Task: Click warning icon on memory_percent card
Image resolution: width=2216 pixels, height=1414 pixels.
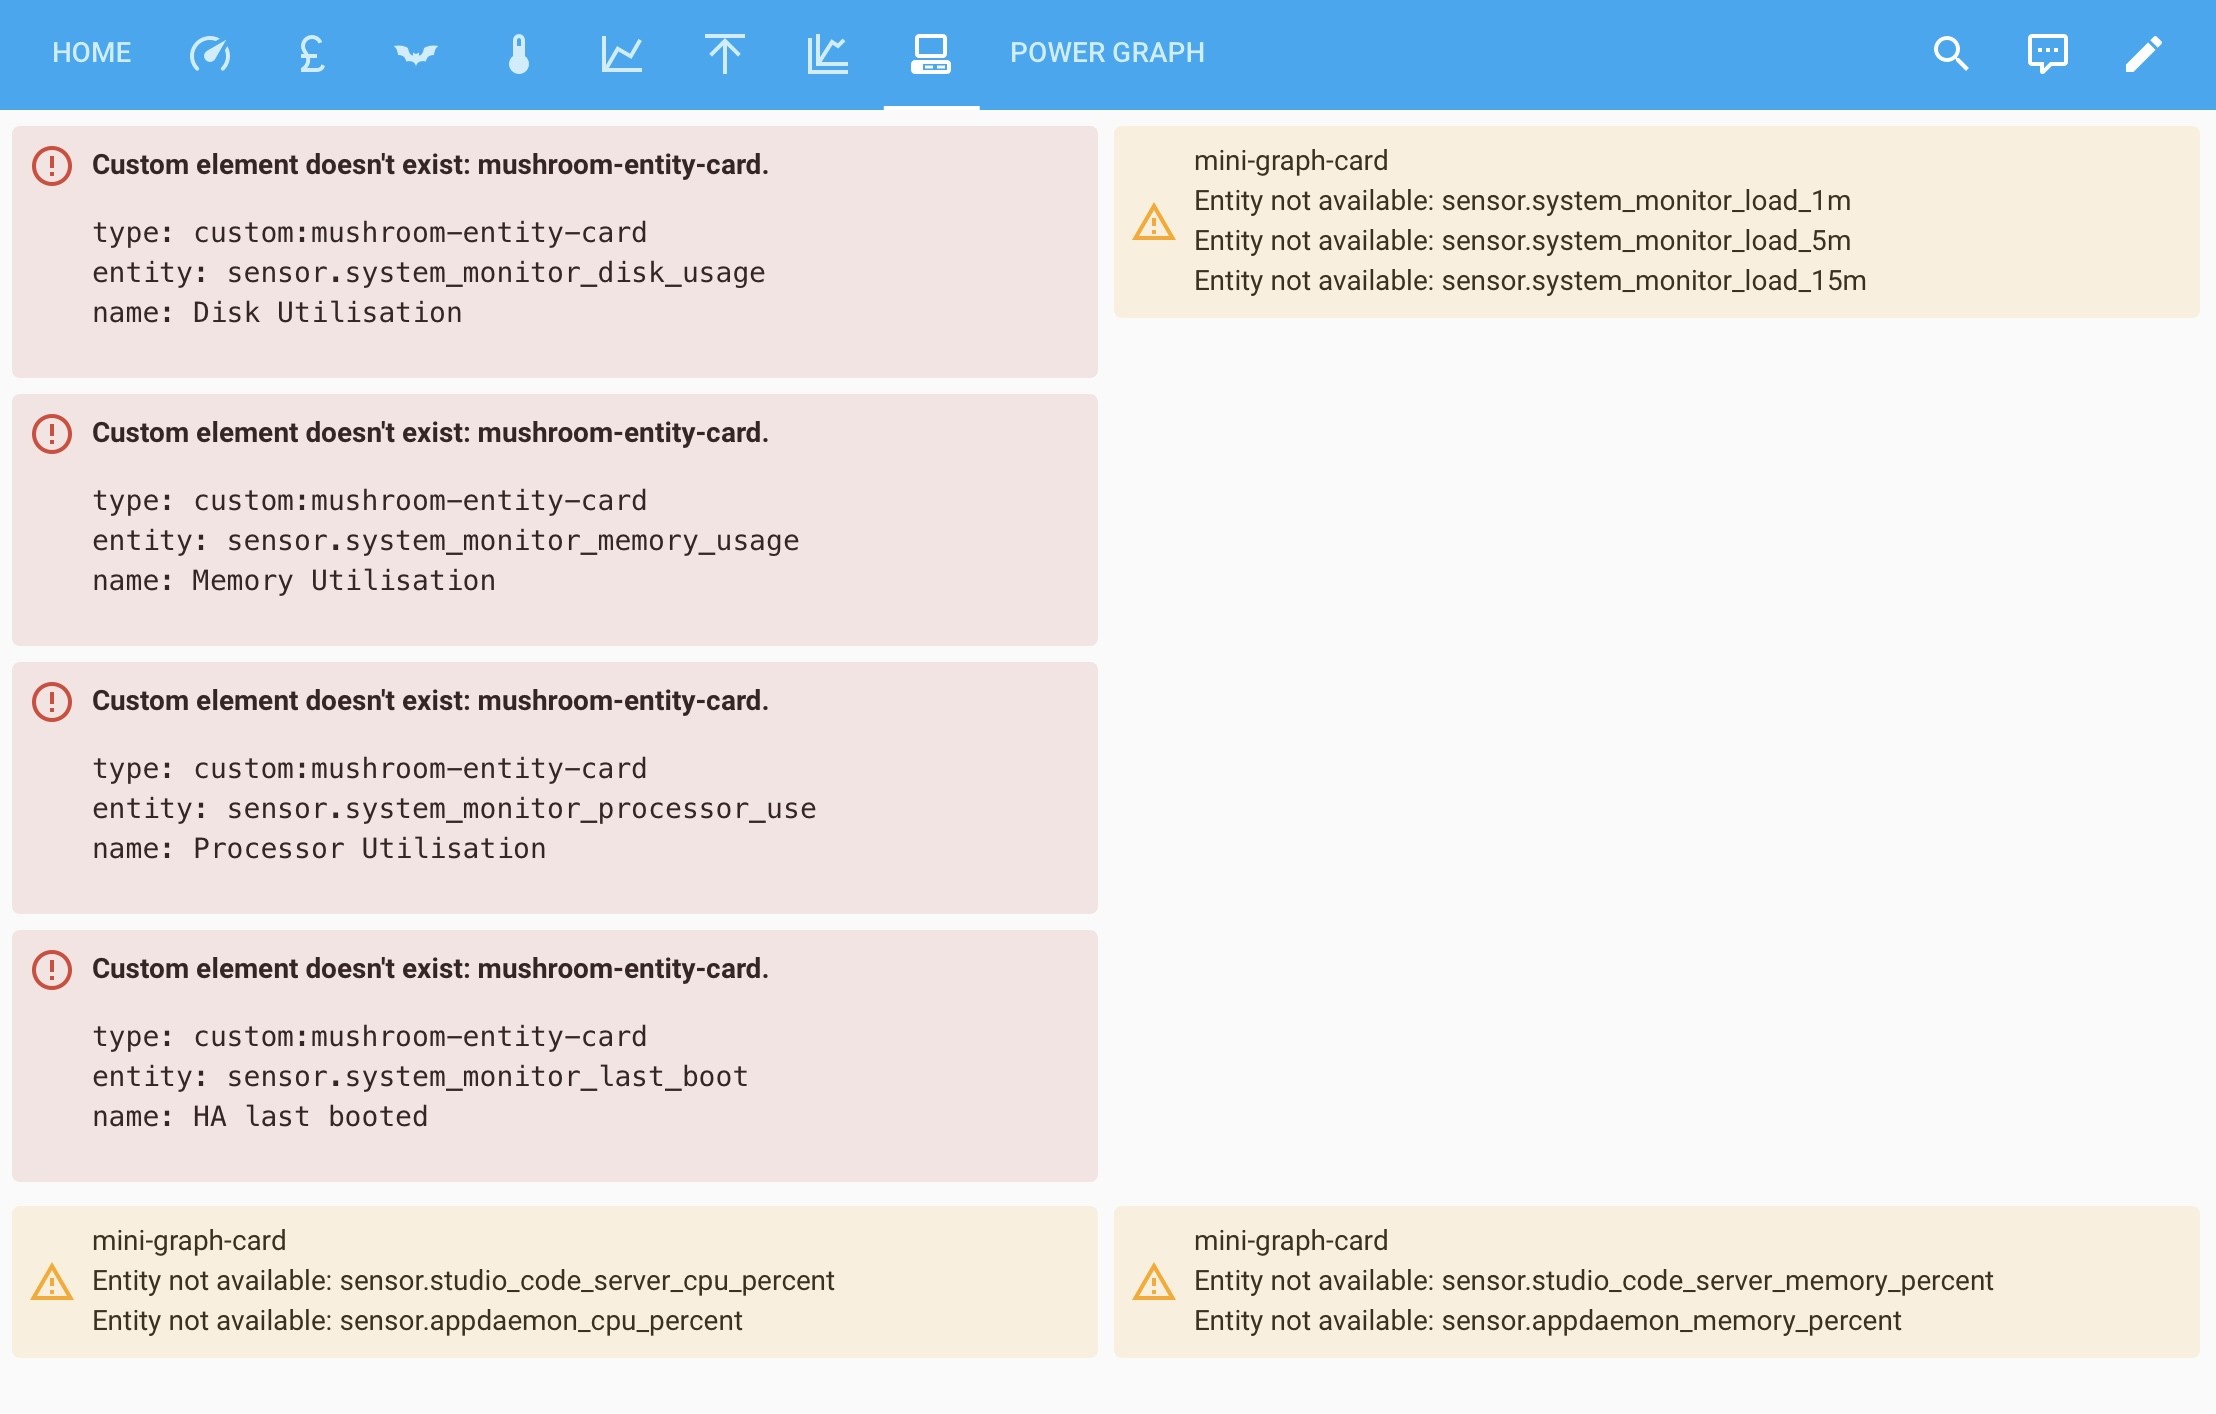Action: tap(1154, 1281)
